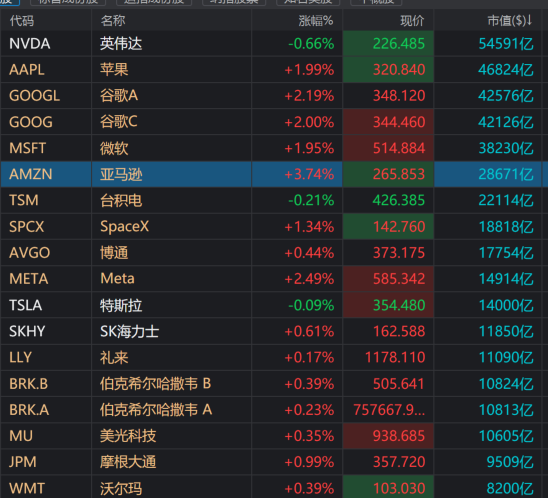
Task: Select the SKHY stock code
Action: 27,331
